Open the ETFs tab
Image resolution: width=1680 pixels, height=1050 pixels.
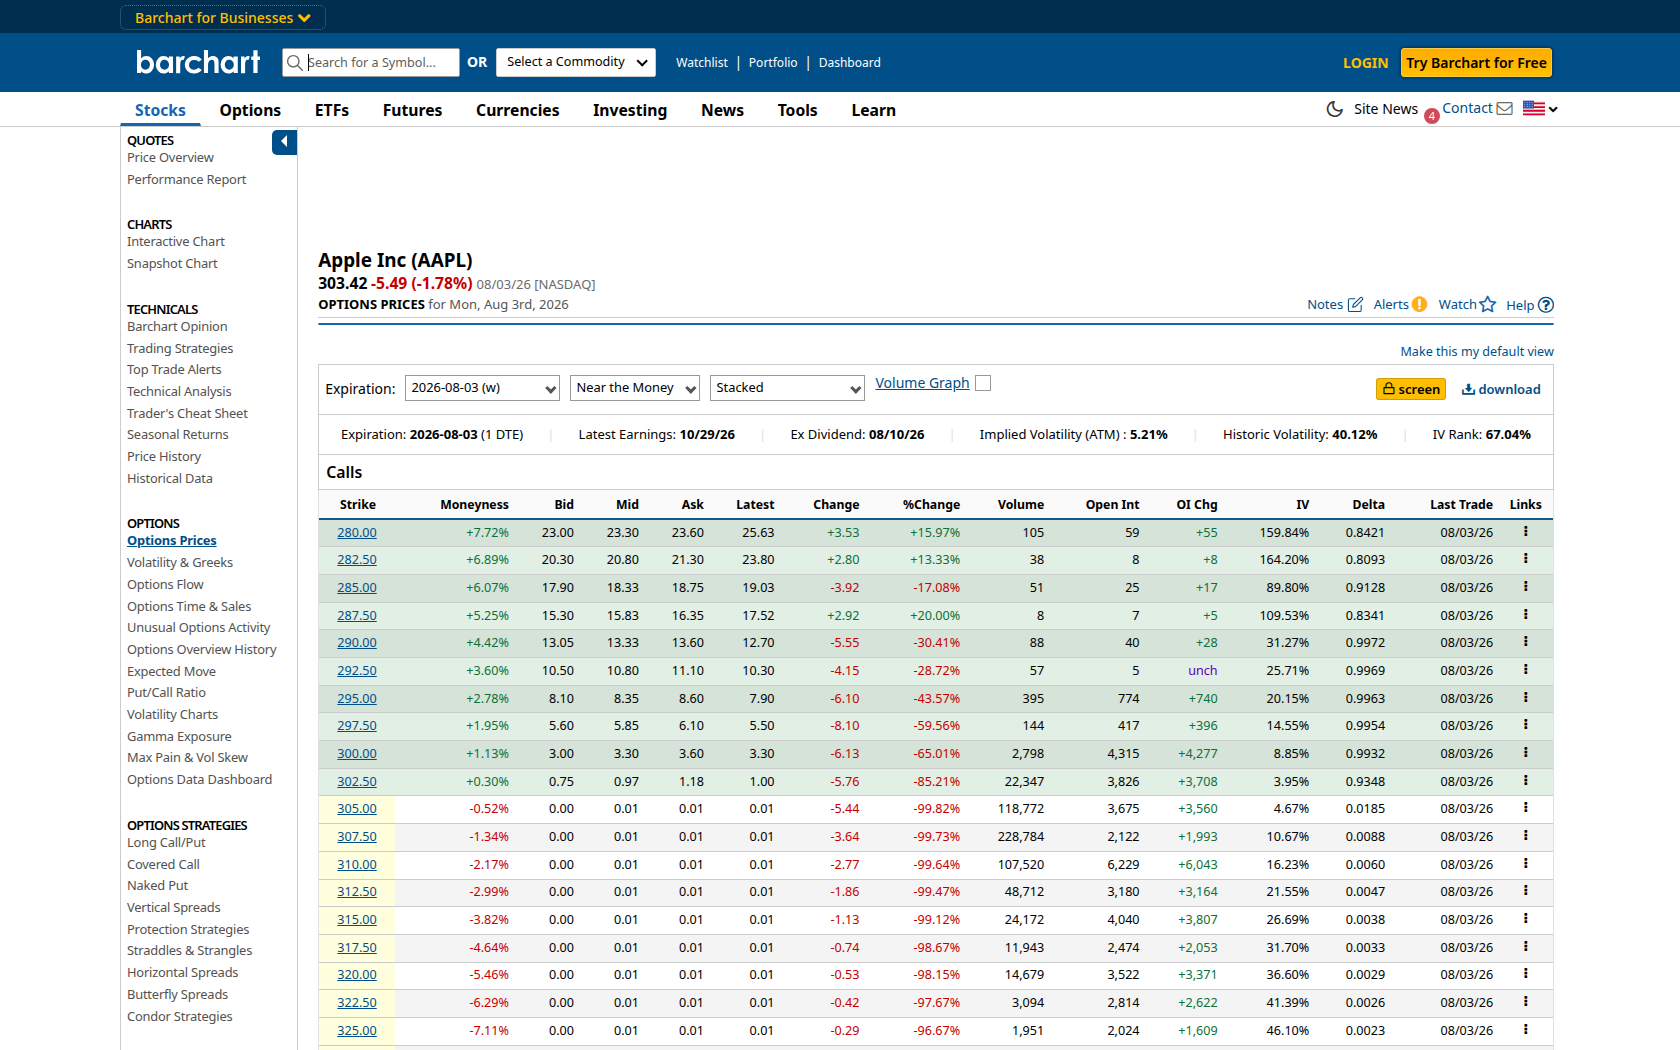tap(332, 110)
